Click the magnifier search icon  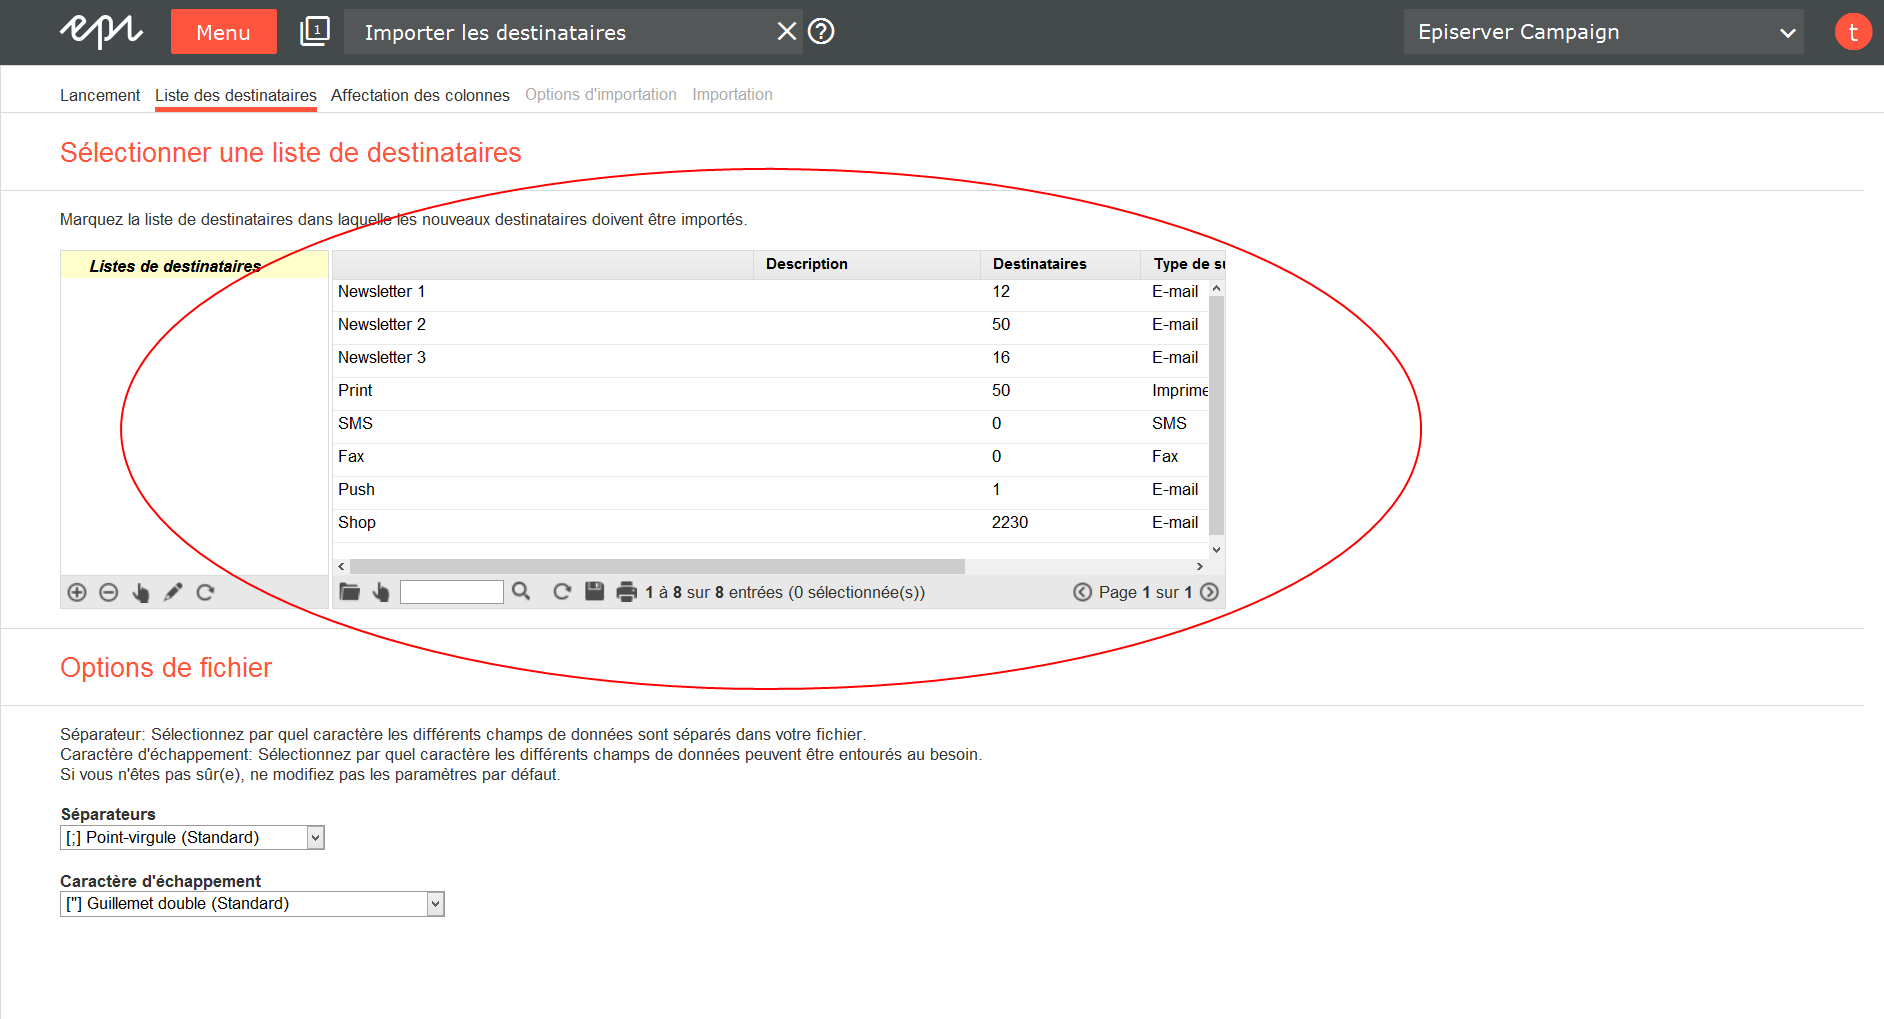(x=521, y=592)
